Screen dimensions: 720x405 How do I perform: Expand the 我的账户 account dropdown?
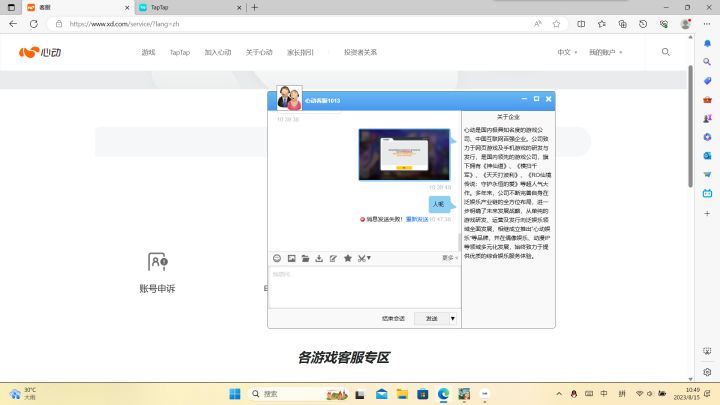click(606, 52)
